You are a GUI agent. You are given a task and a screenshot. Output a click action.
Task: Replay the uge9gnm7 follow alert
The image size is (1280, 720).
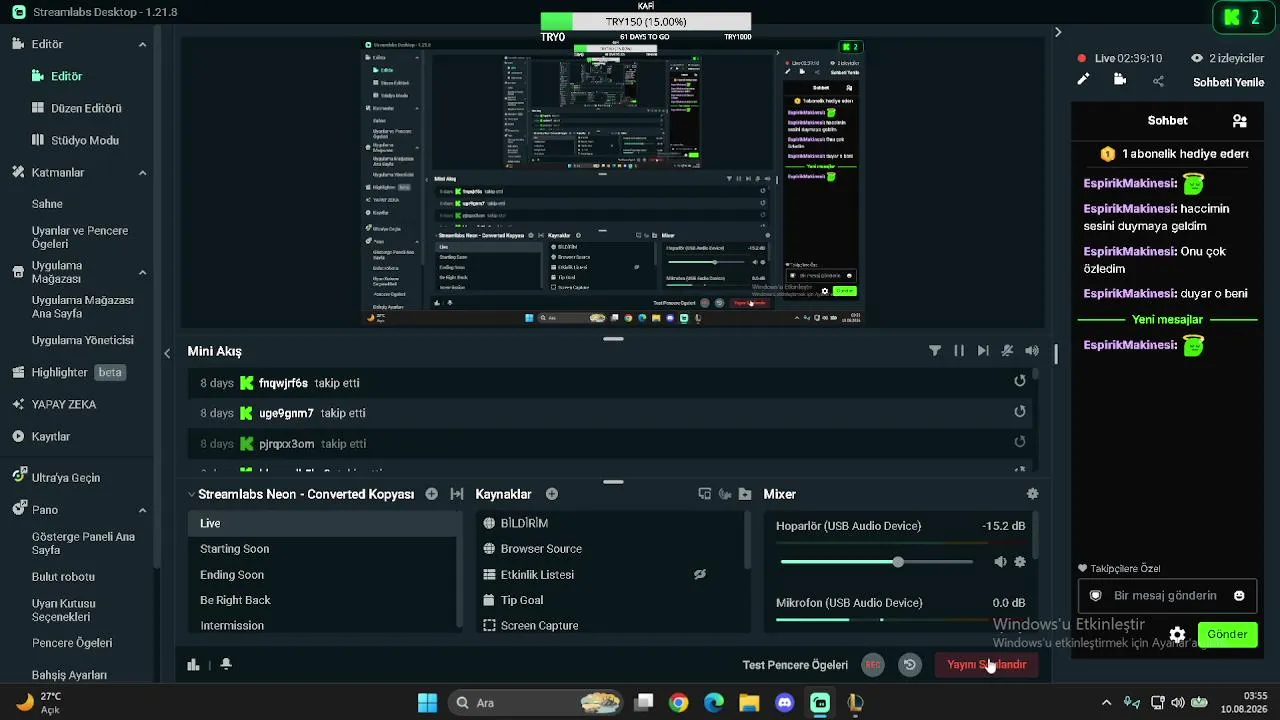pos(1020,411)
